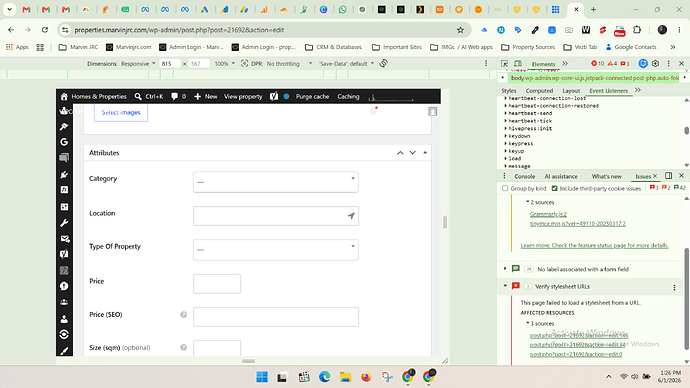Screen dimensions: 690x388
Task: Open Homes & Properties site menu
Action: pos(93,96)
